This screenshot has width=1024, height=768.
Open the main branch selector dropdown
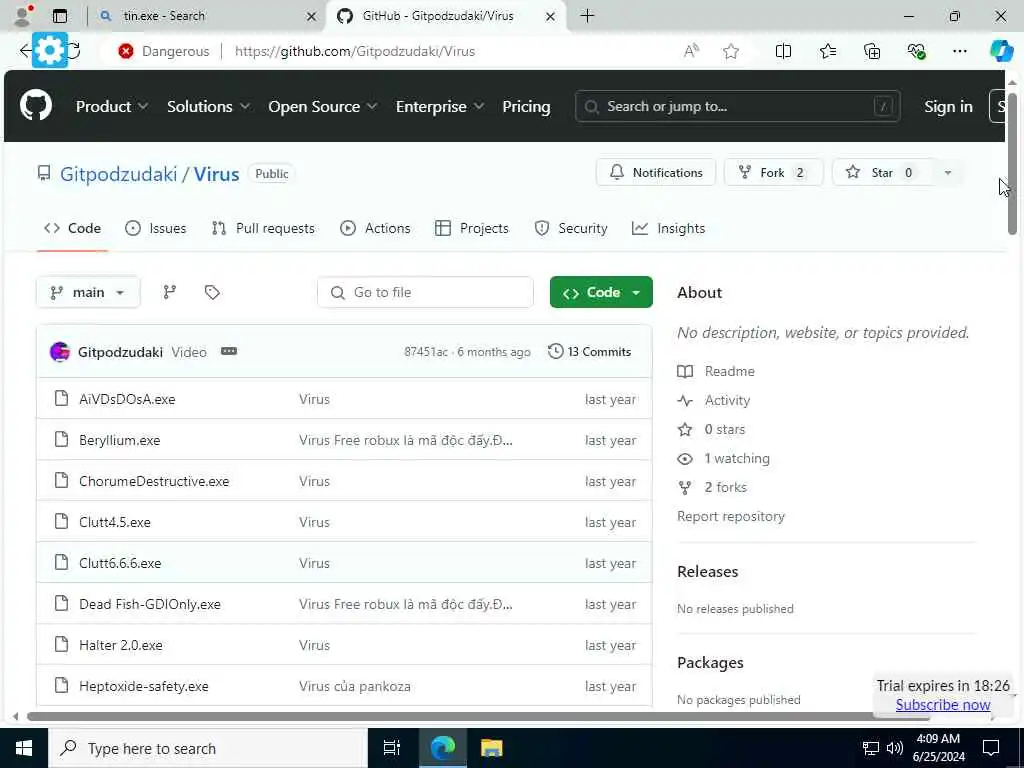pyautogui.click(x=88, y=292)
